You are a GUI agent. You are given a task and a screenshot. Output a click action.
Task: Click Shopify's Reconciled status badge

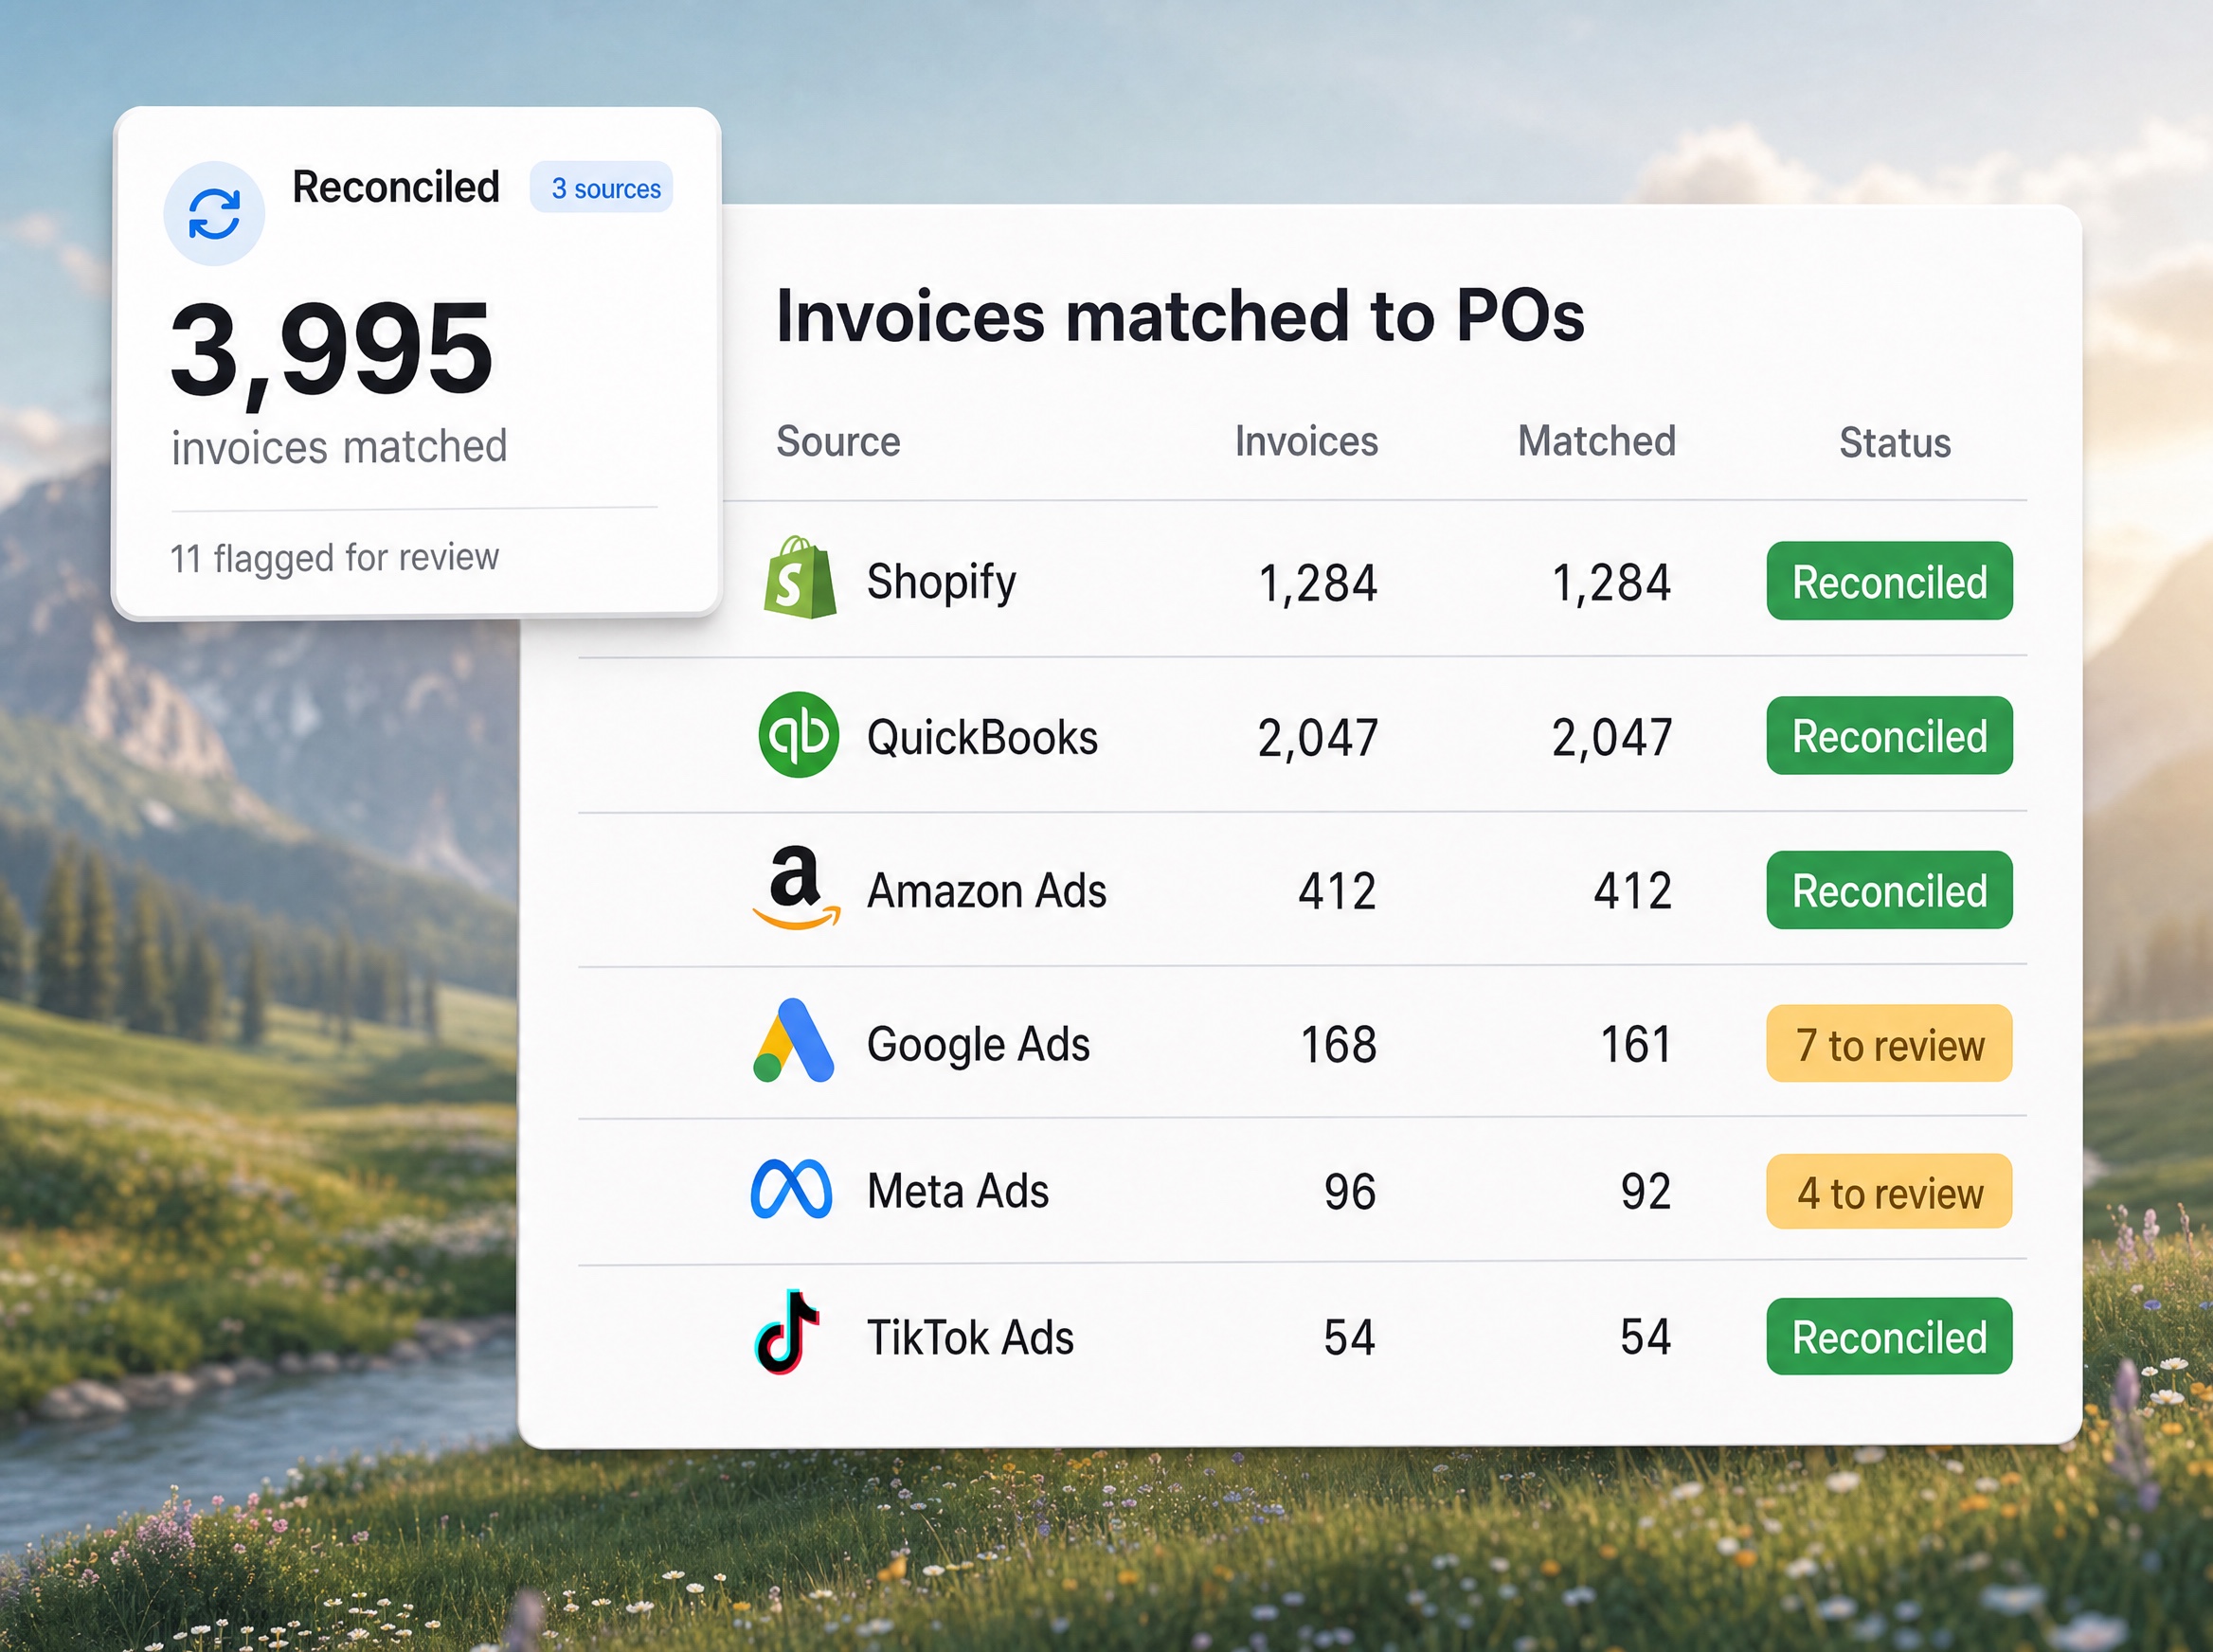tap(1889, 581)
